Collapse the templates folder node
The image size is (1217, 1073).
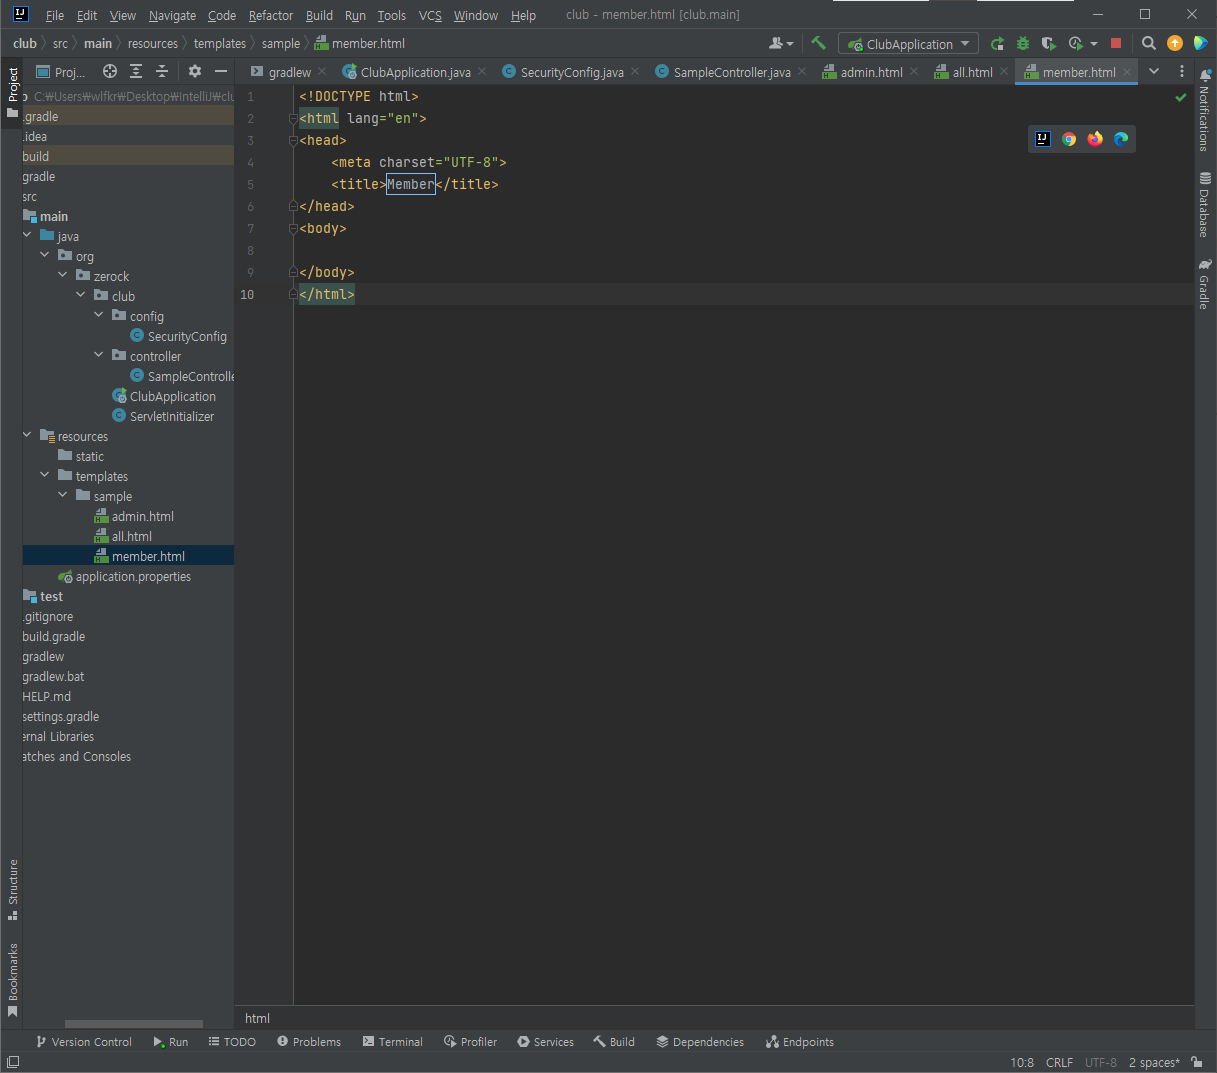point(45,476)
